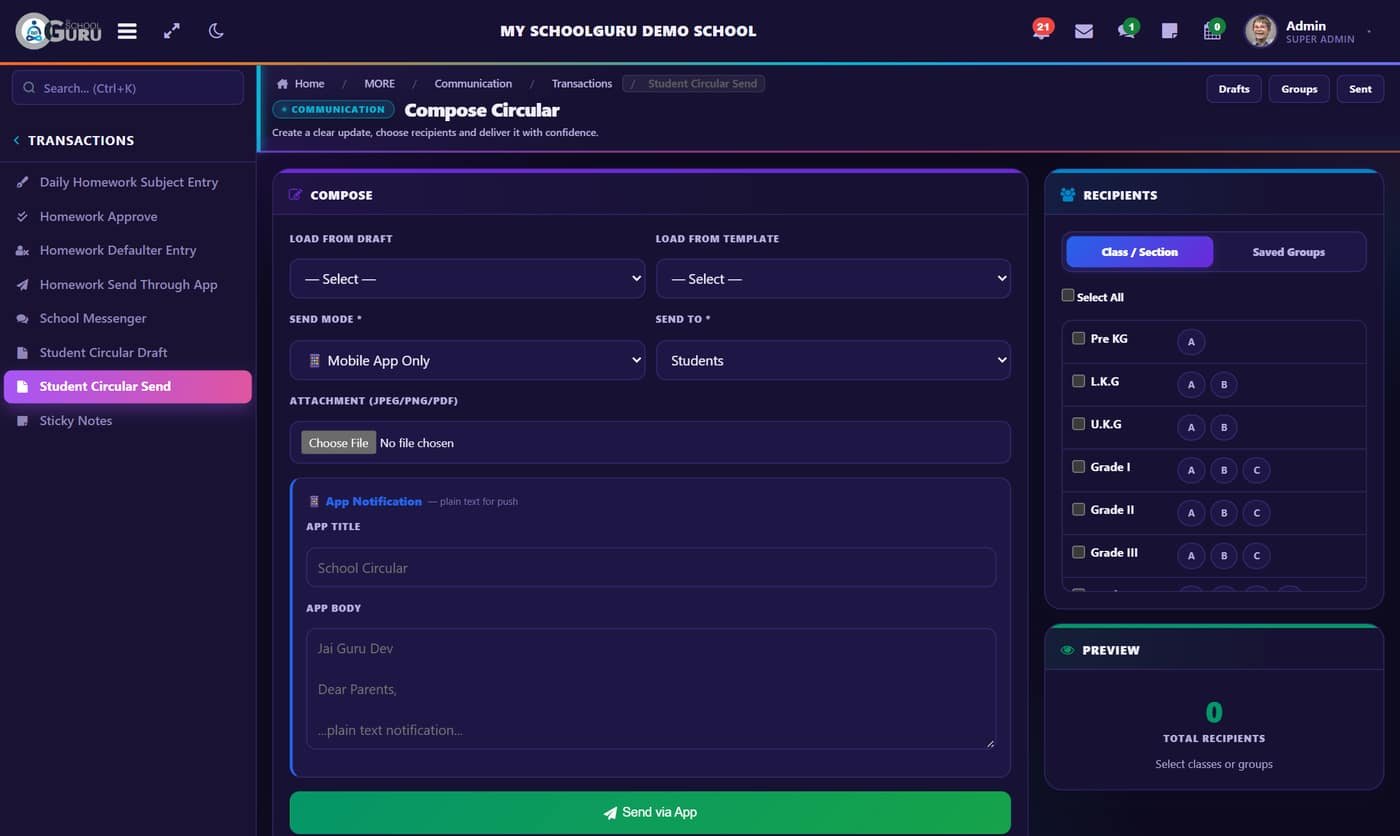Toggle fullscreen with the expand arrows icon
This screenshot has height=836, width=1400.
click(172, 31)
